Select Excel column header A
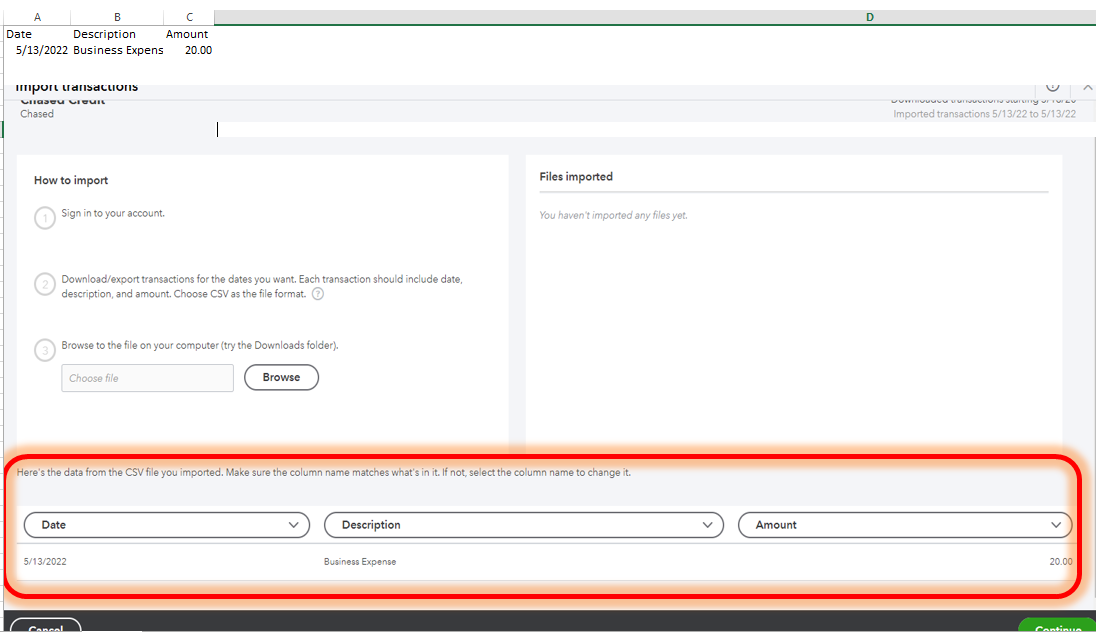Image resolution: width=1096 pixels, height=632 pixels. 37,16
